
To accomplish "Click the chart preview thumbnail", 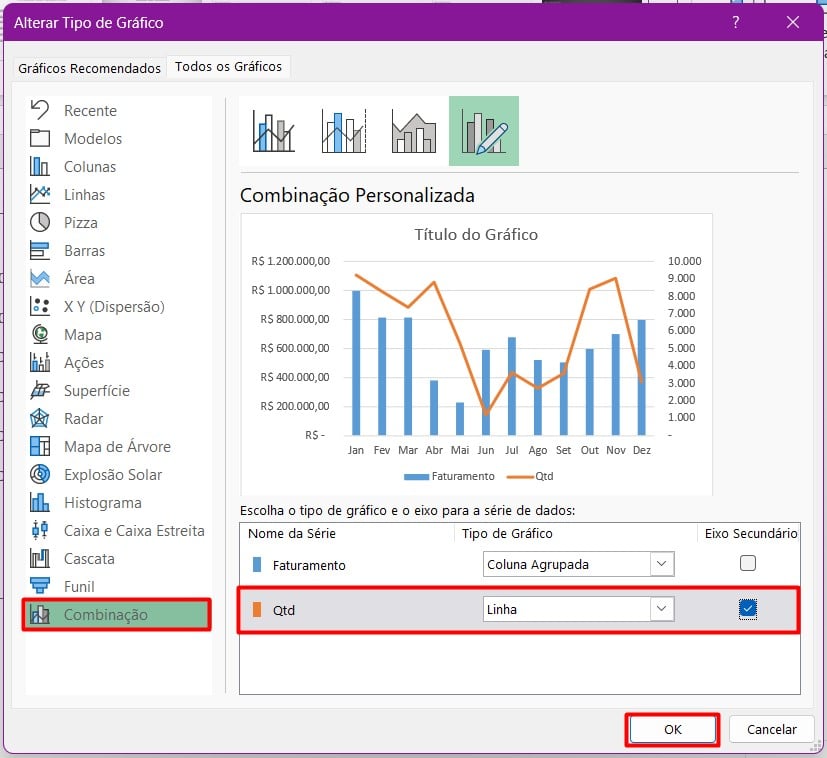I will [x=476, y=354].
